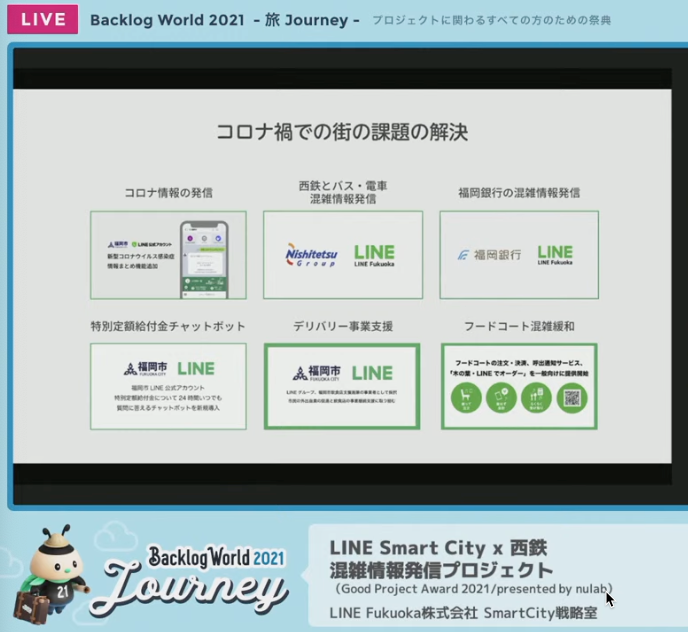Click the 福岡市 logo in the delivery card
This screenshot has width=688, height=632.
click(317, 373)
